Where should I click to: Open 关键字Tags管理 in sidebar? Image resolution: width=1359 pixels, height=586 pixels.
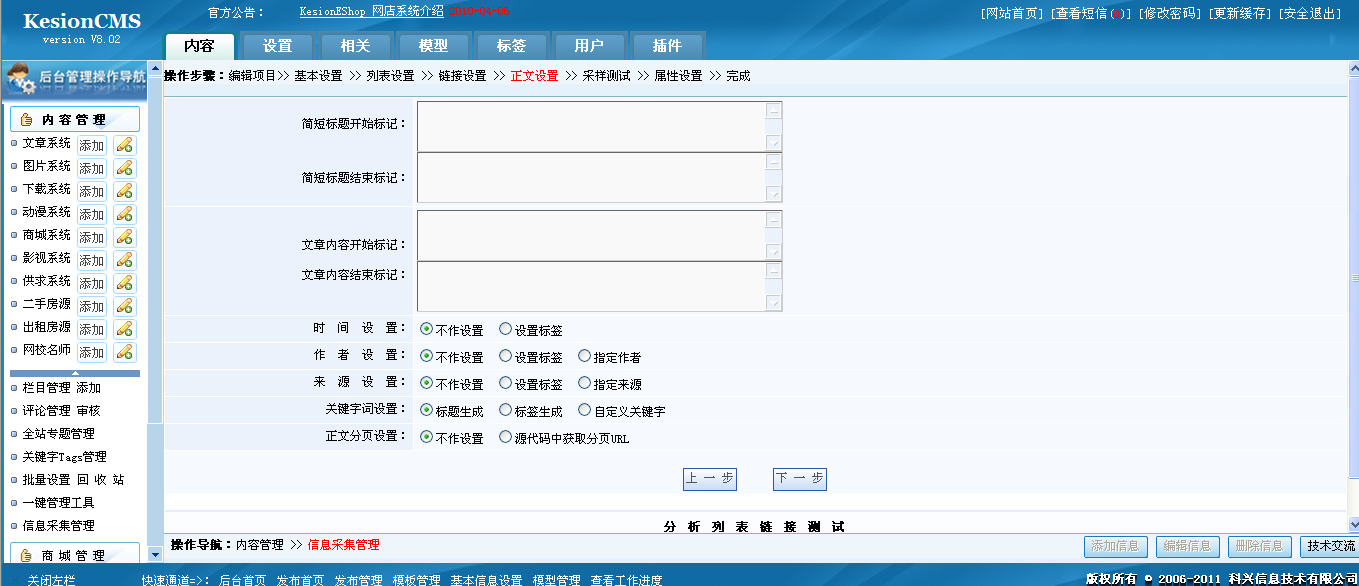(64, 456)
